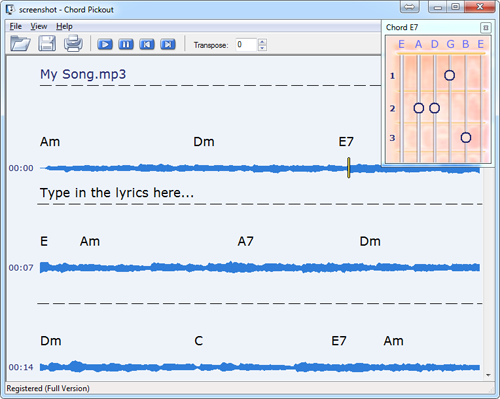Select the Dm chord at 00:14
500x399 pixels.
tap(51, 341)
